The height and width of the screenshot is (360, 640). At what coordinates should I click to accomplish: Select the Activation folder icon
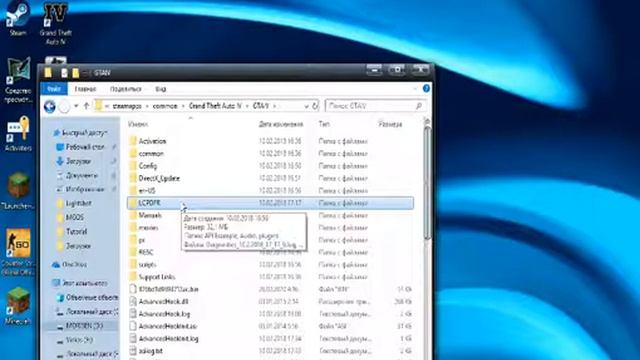pyautogui.click(x=133, y=141)
